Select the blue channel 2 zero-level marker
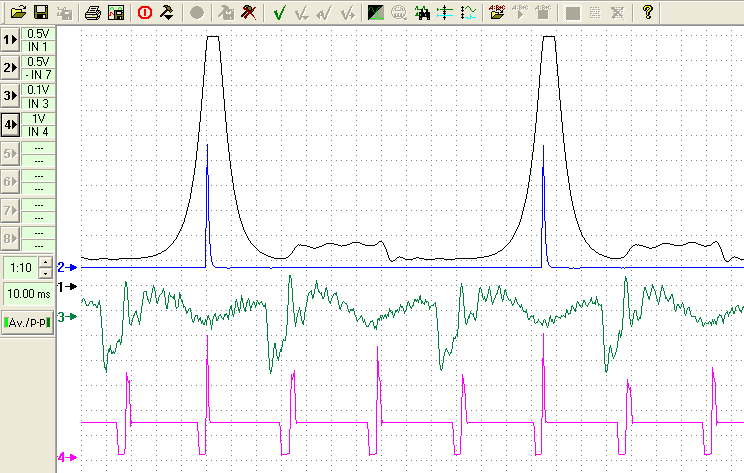The width and height of the screenshot is (744, 473). click(67, 268)
